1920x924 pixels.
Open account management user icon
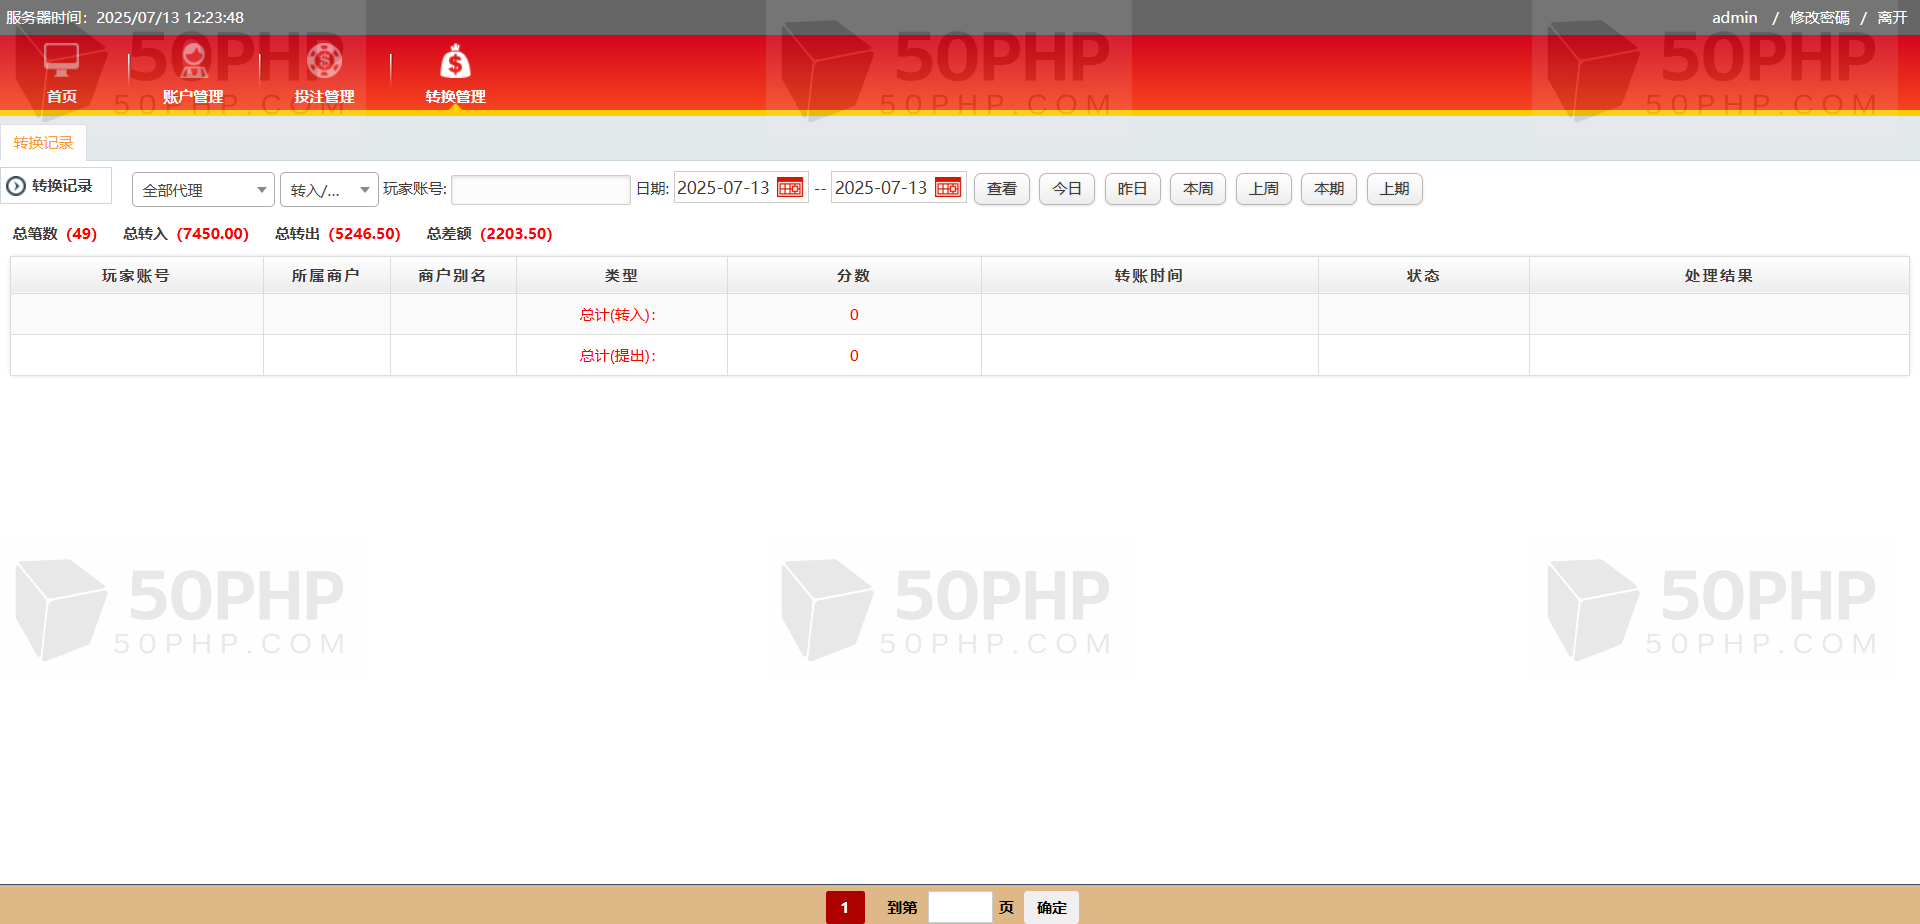click(x=193, y=61)
